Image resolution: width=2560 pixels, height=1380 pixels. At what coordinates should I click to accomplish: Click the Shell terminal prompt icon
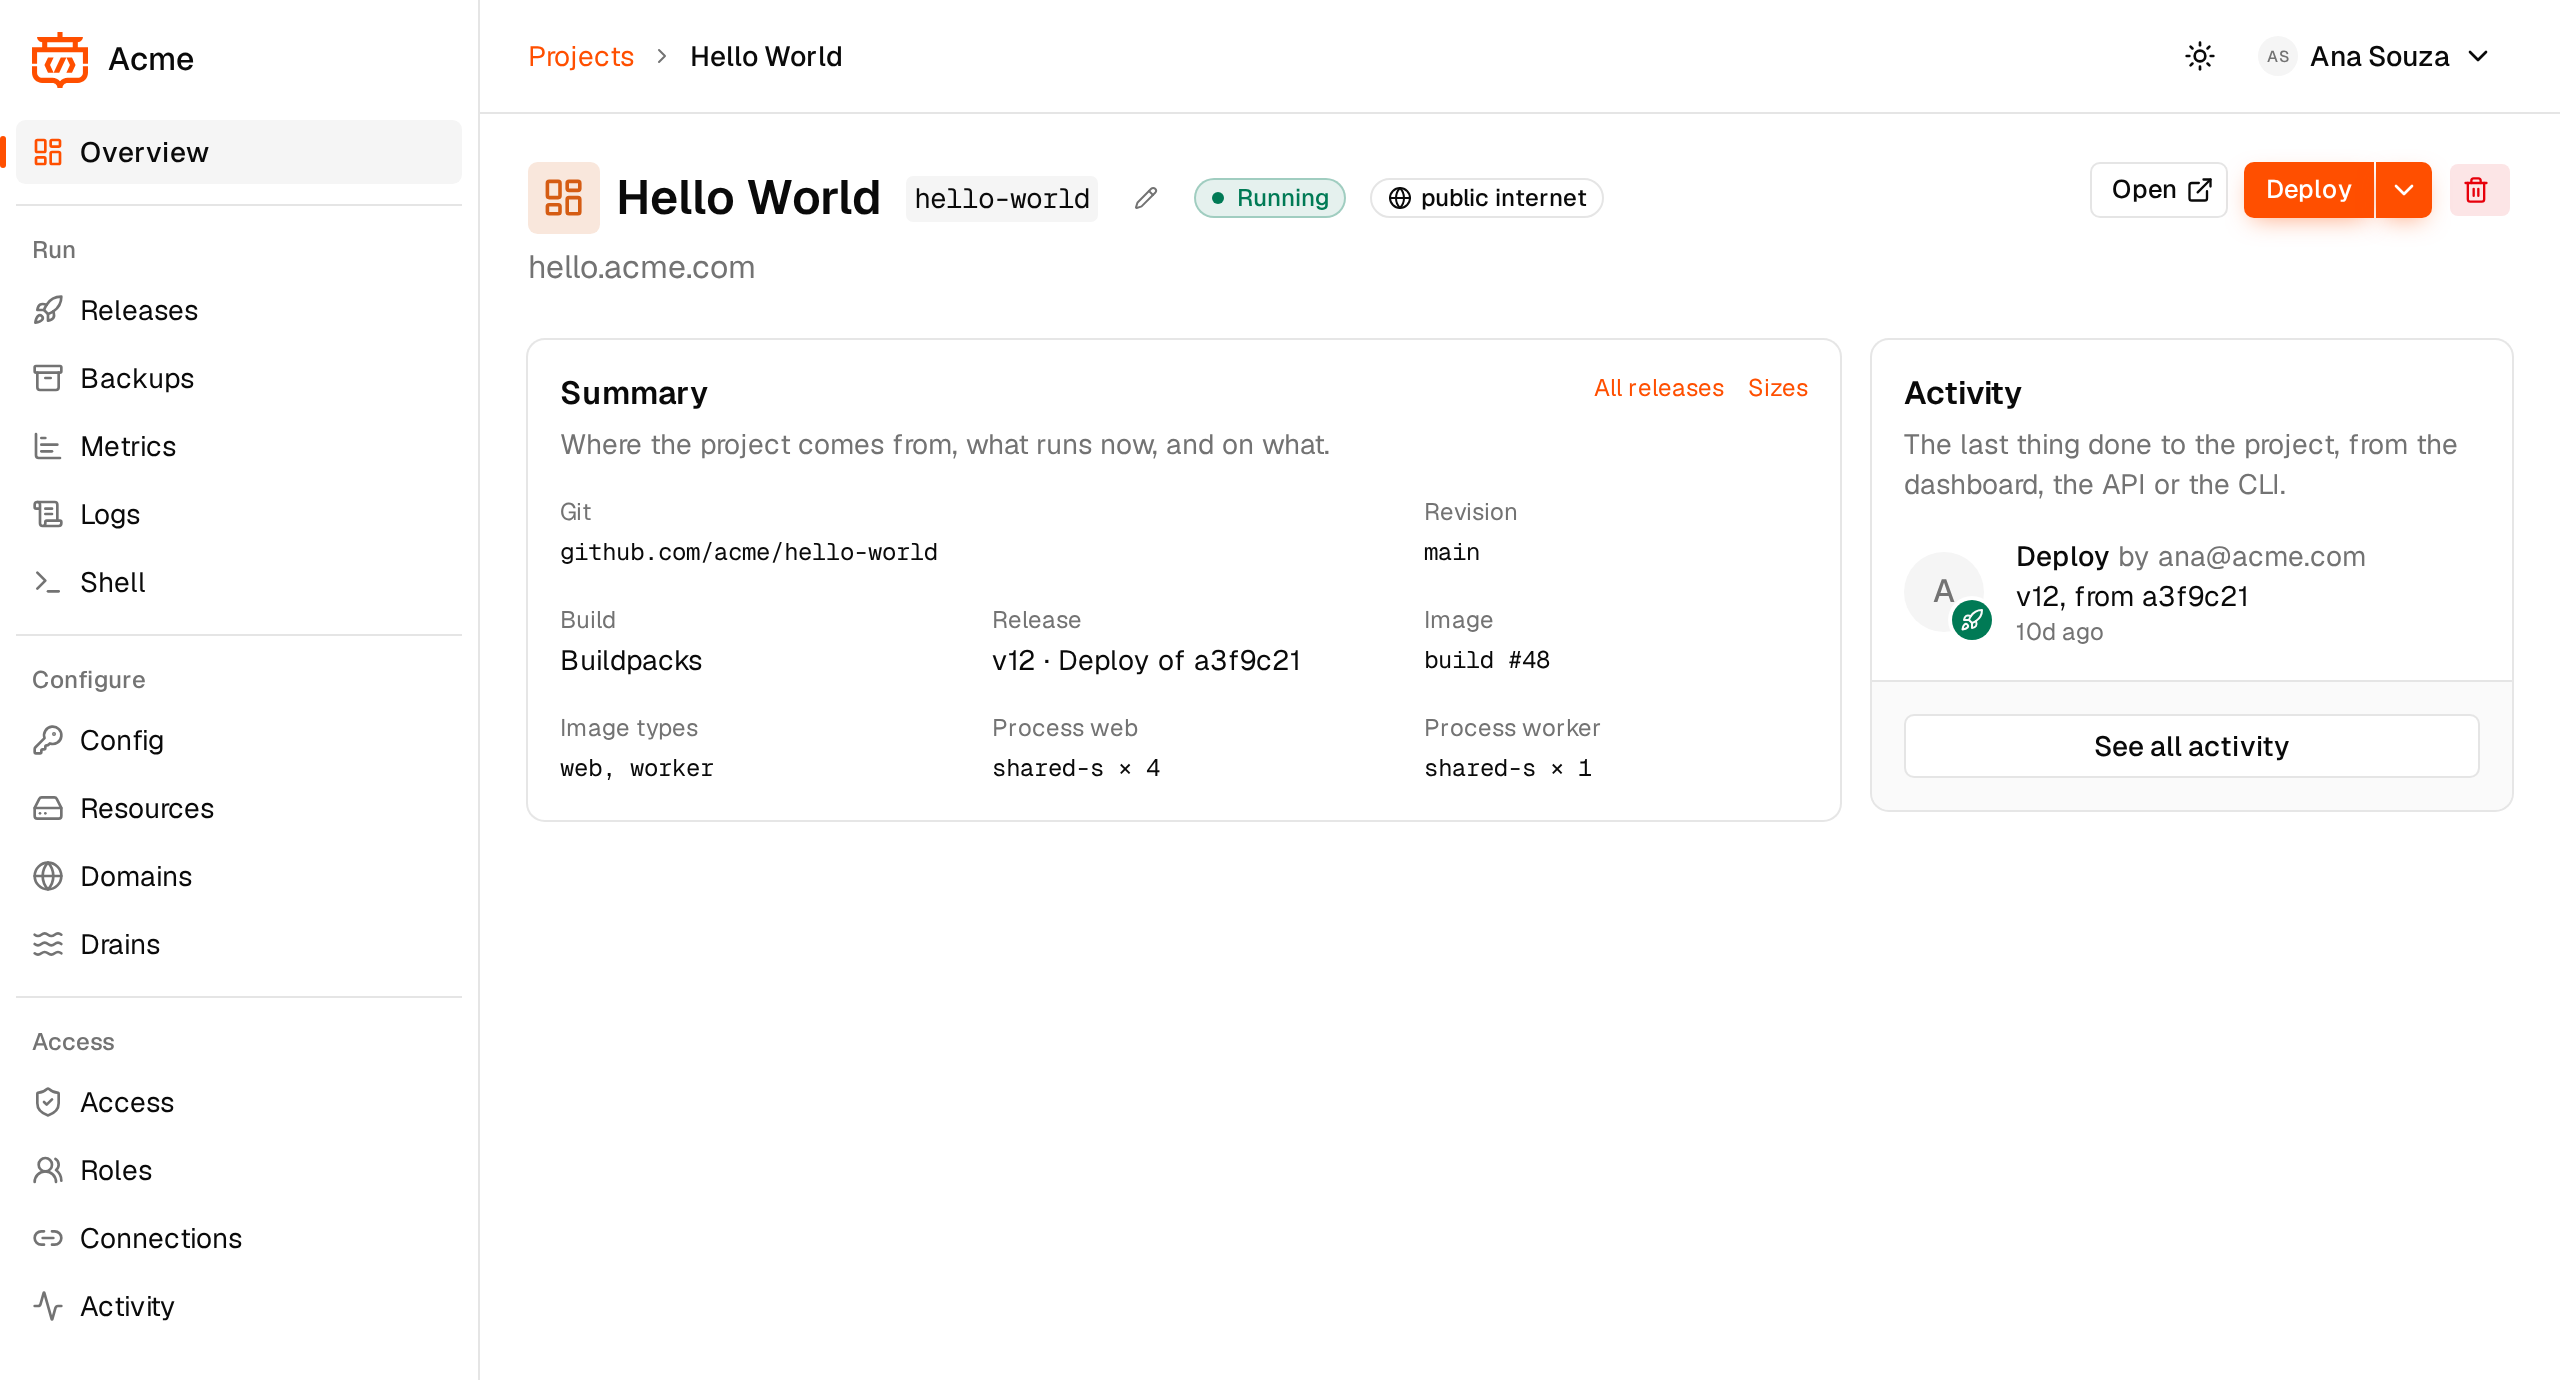coord(48,582)
